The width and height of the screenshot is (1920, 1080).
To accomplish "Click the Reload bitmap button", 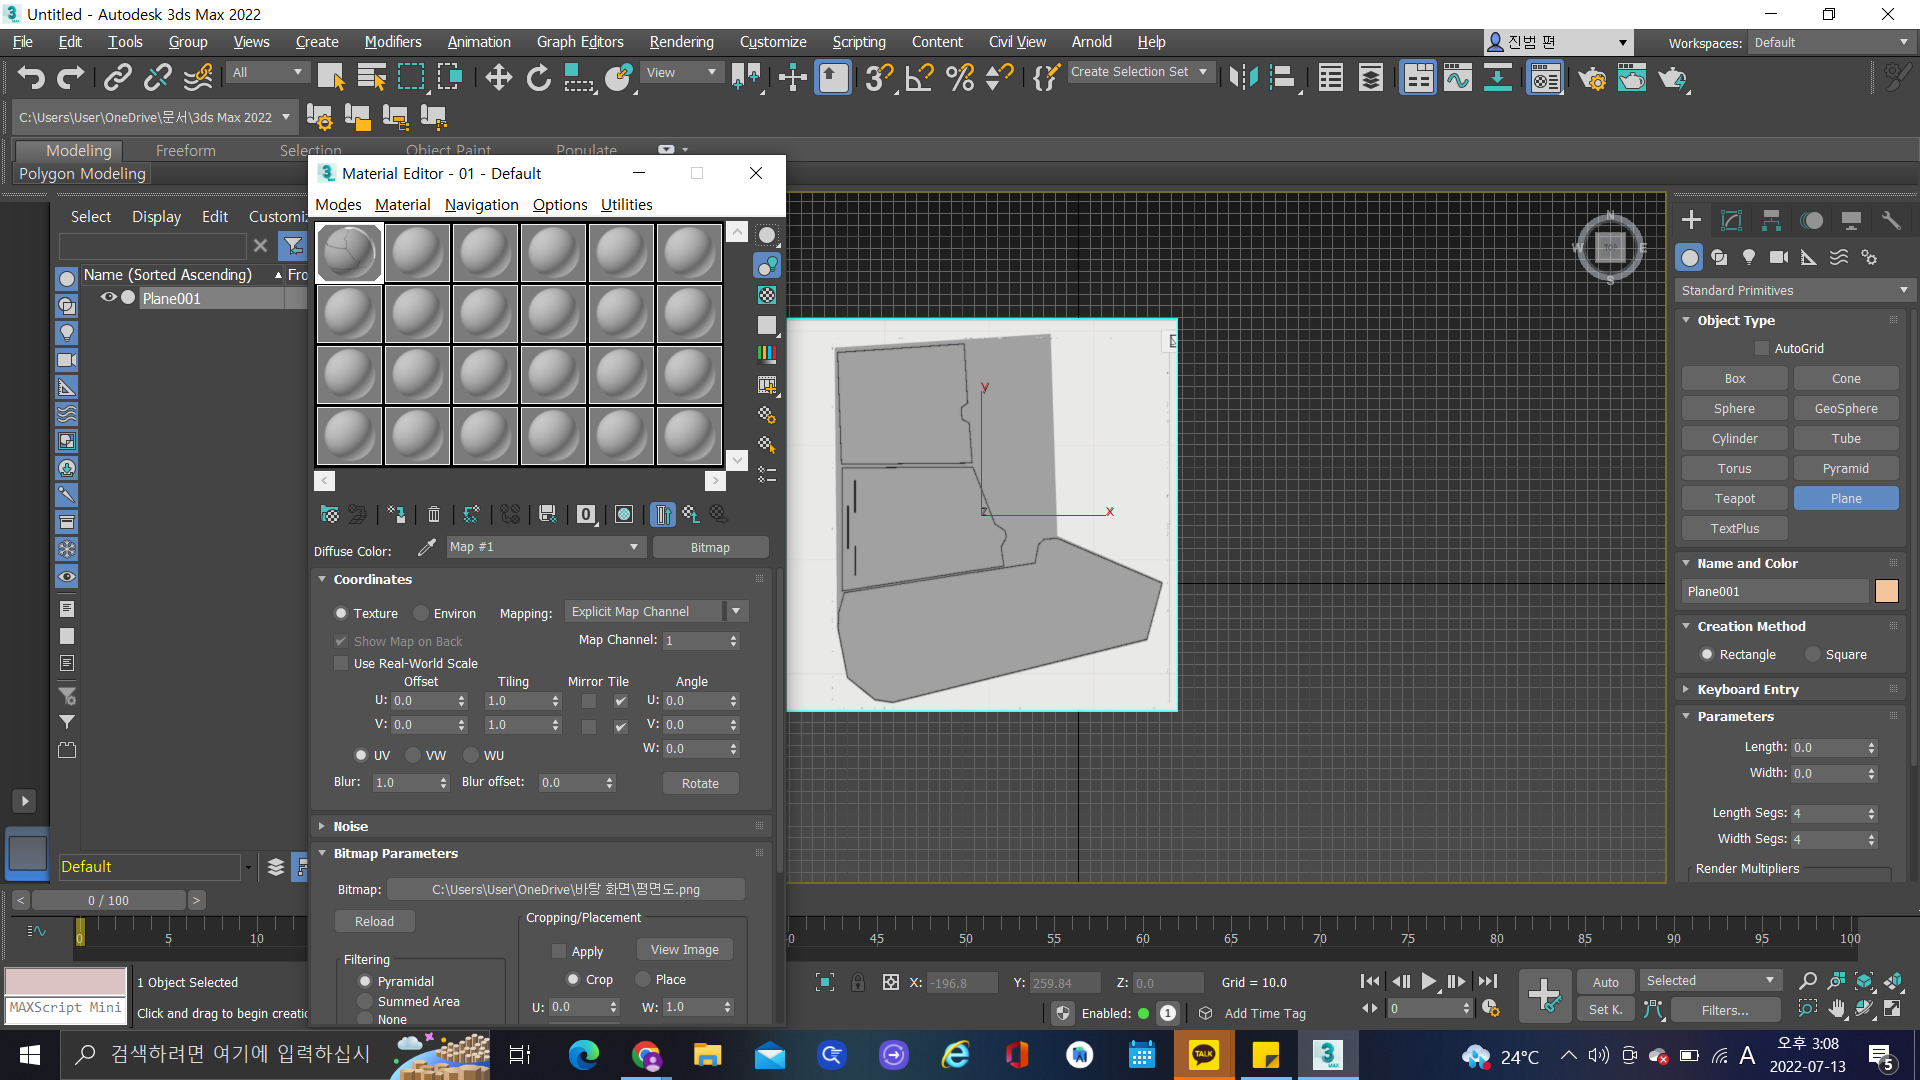I will (374, 921).
